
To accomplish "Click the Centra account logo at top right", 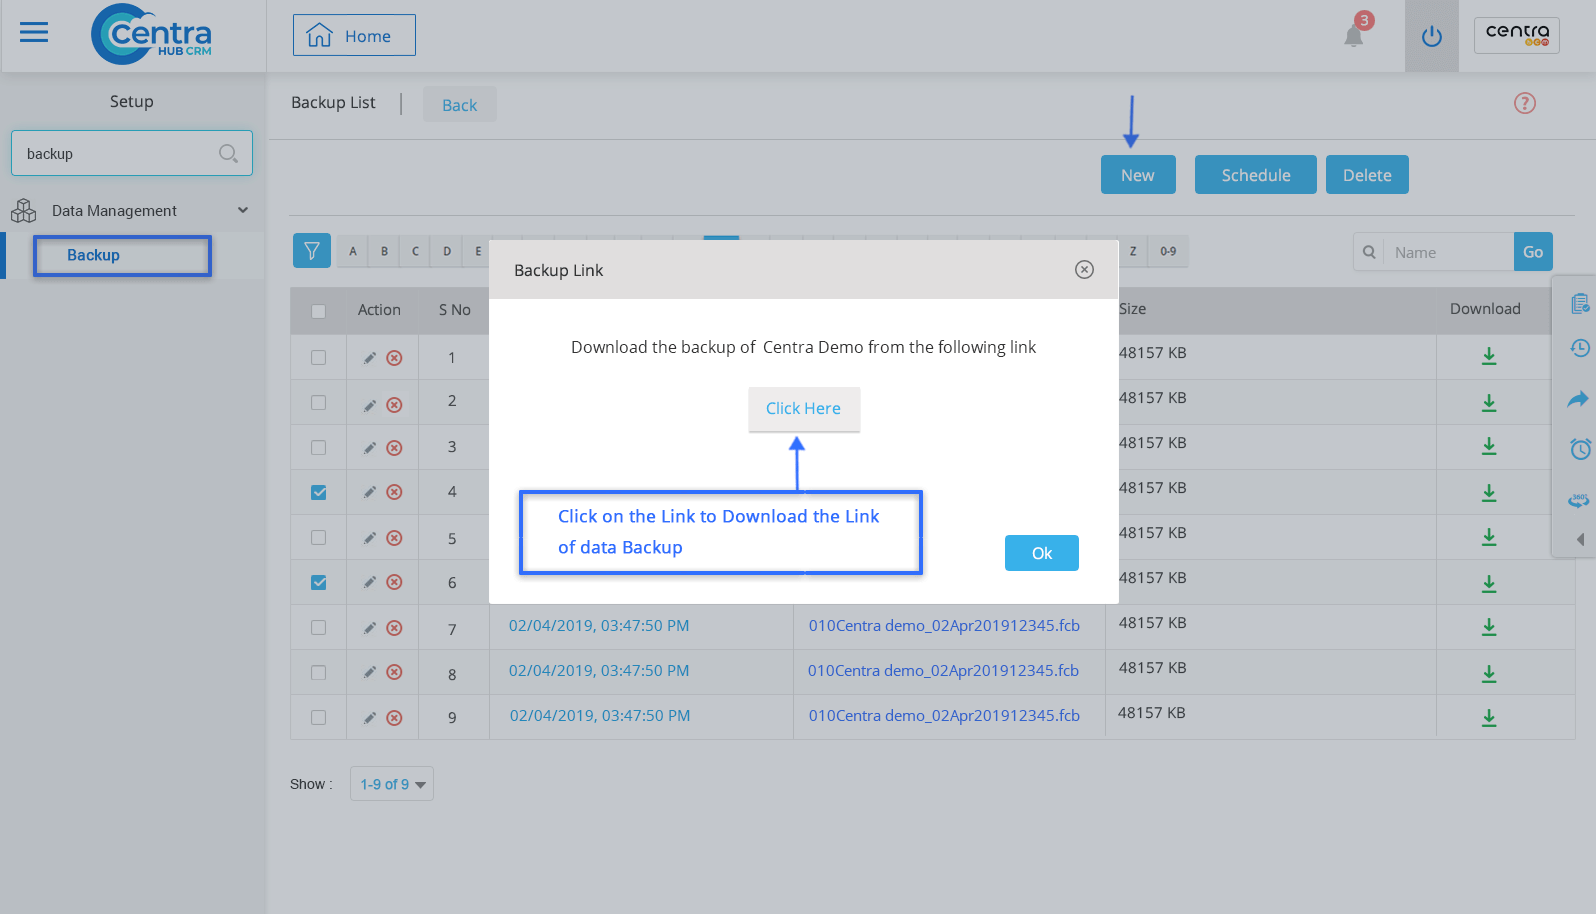I will tap(1517, 35).
